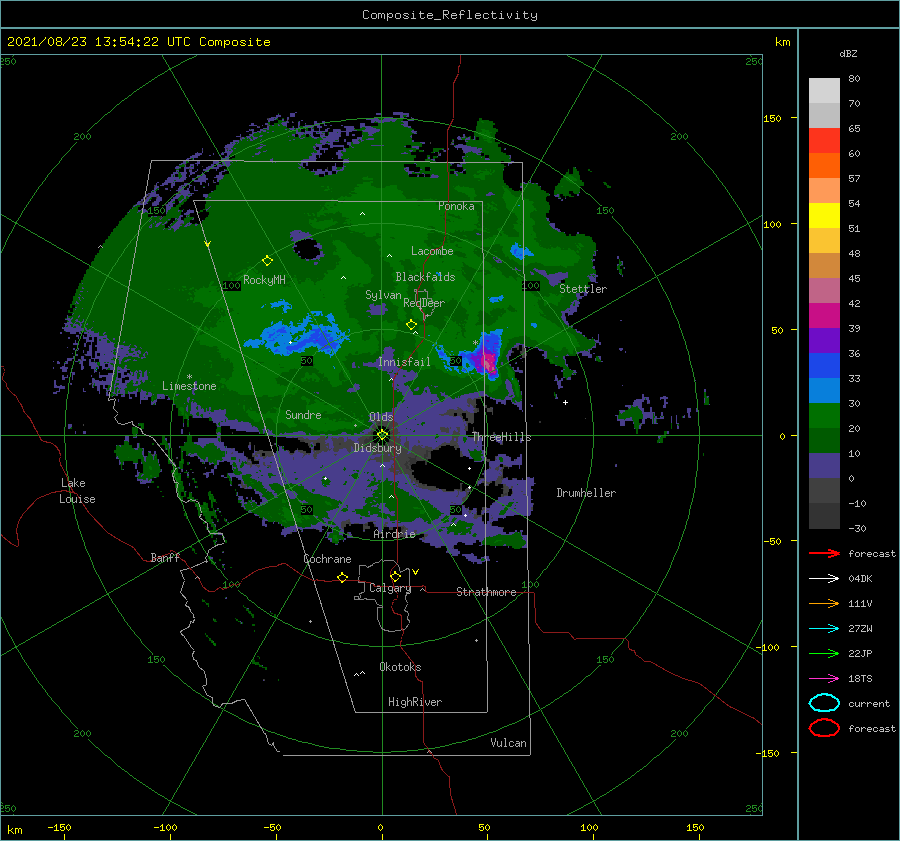Click the Cochrane town label
The width and height of the screenshot is (900, 841).
coord(327,559)
